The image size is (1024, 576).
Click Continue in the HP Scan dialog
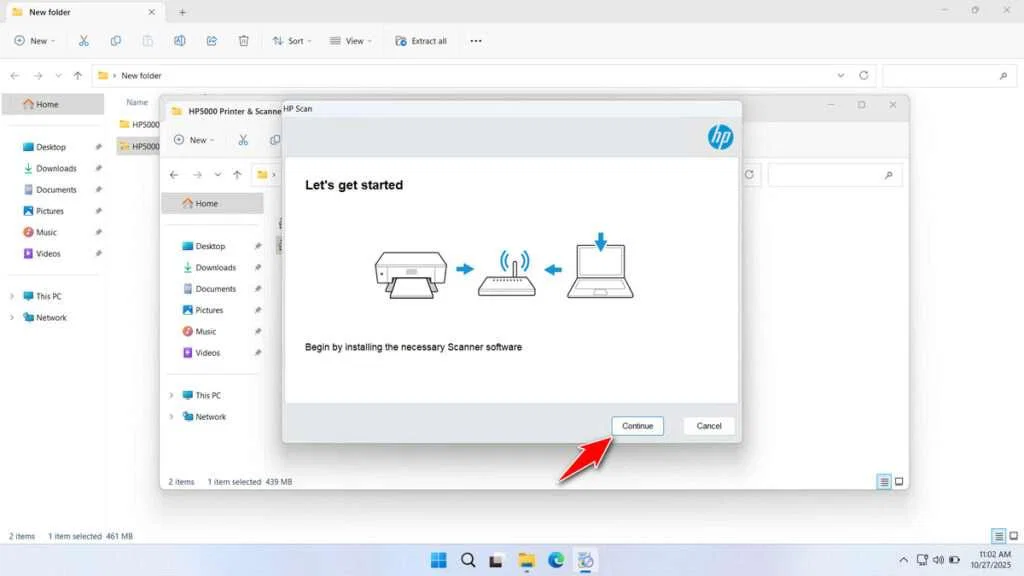point(637,425)
